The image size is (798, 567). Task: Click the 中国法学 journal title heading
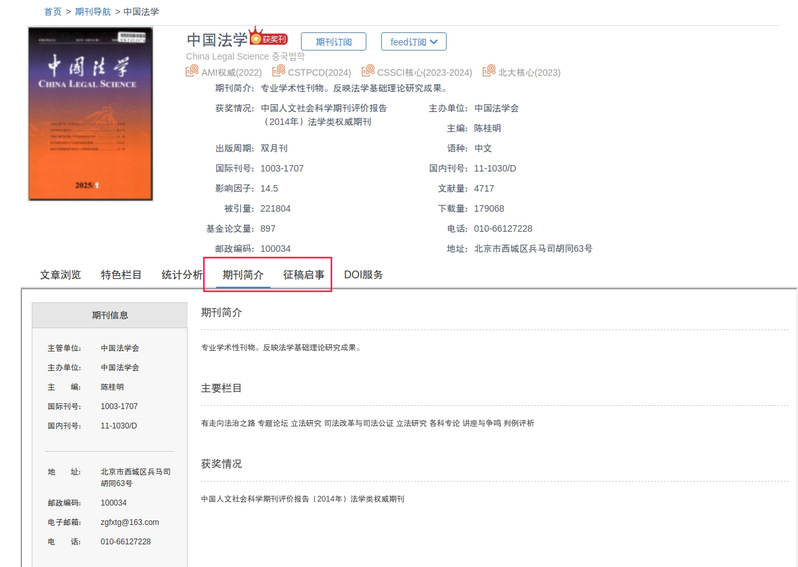coord(217,40)
